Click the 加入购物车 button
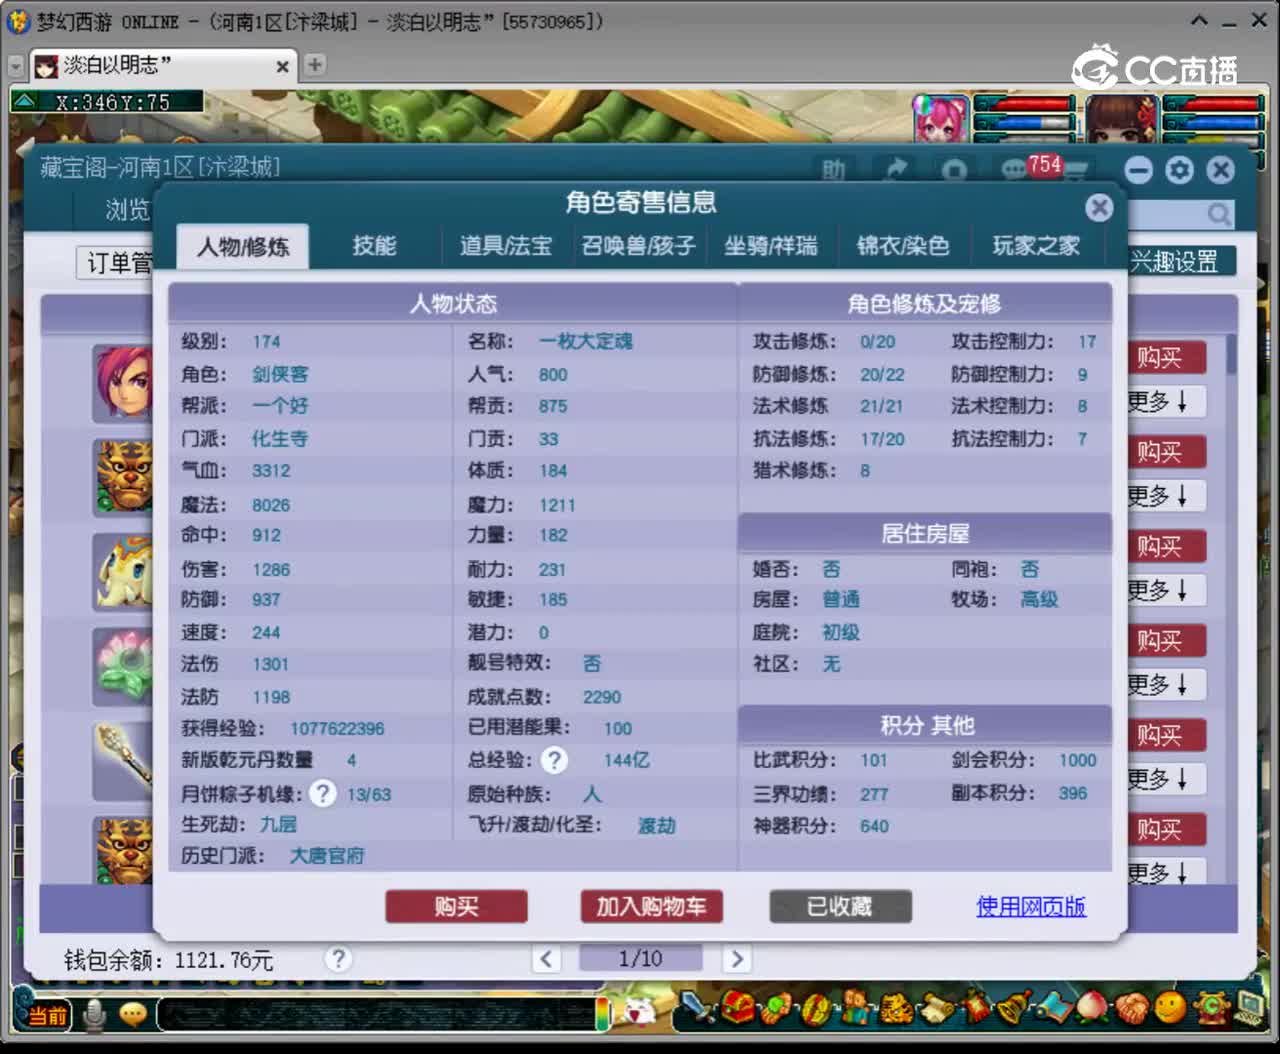The image size is (1280, 1054). coord(651,907)
